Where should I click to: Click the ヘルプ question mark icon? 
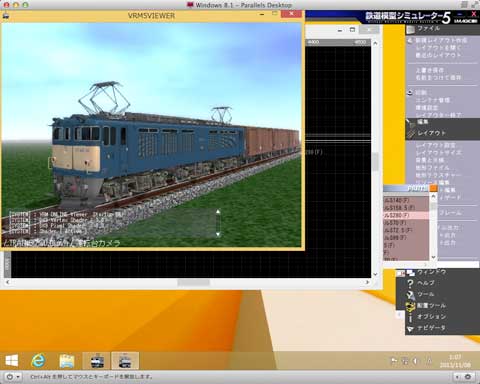pos(410,284)
